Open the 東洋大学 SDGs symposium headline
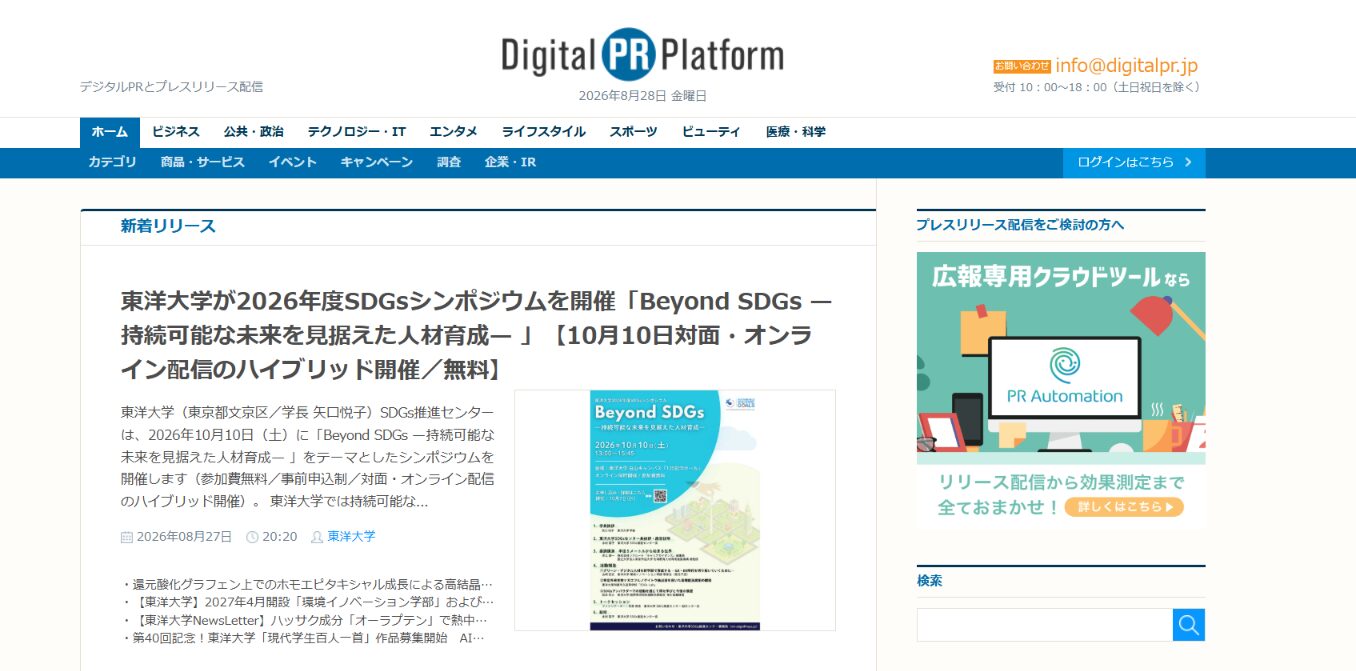Image resolution: width=1356 pixels, height=671 pixels. pyautogui.click(x=477, y=336)
